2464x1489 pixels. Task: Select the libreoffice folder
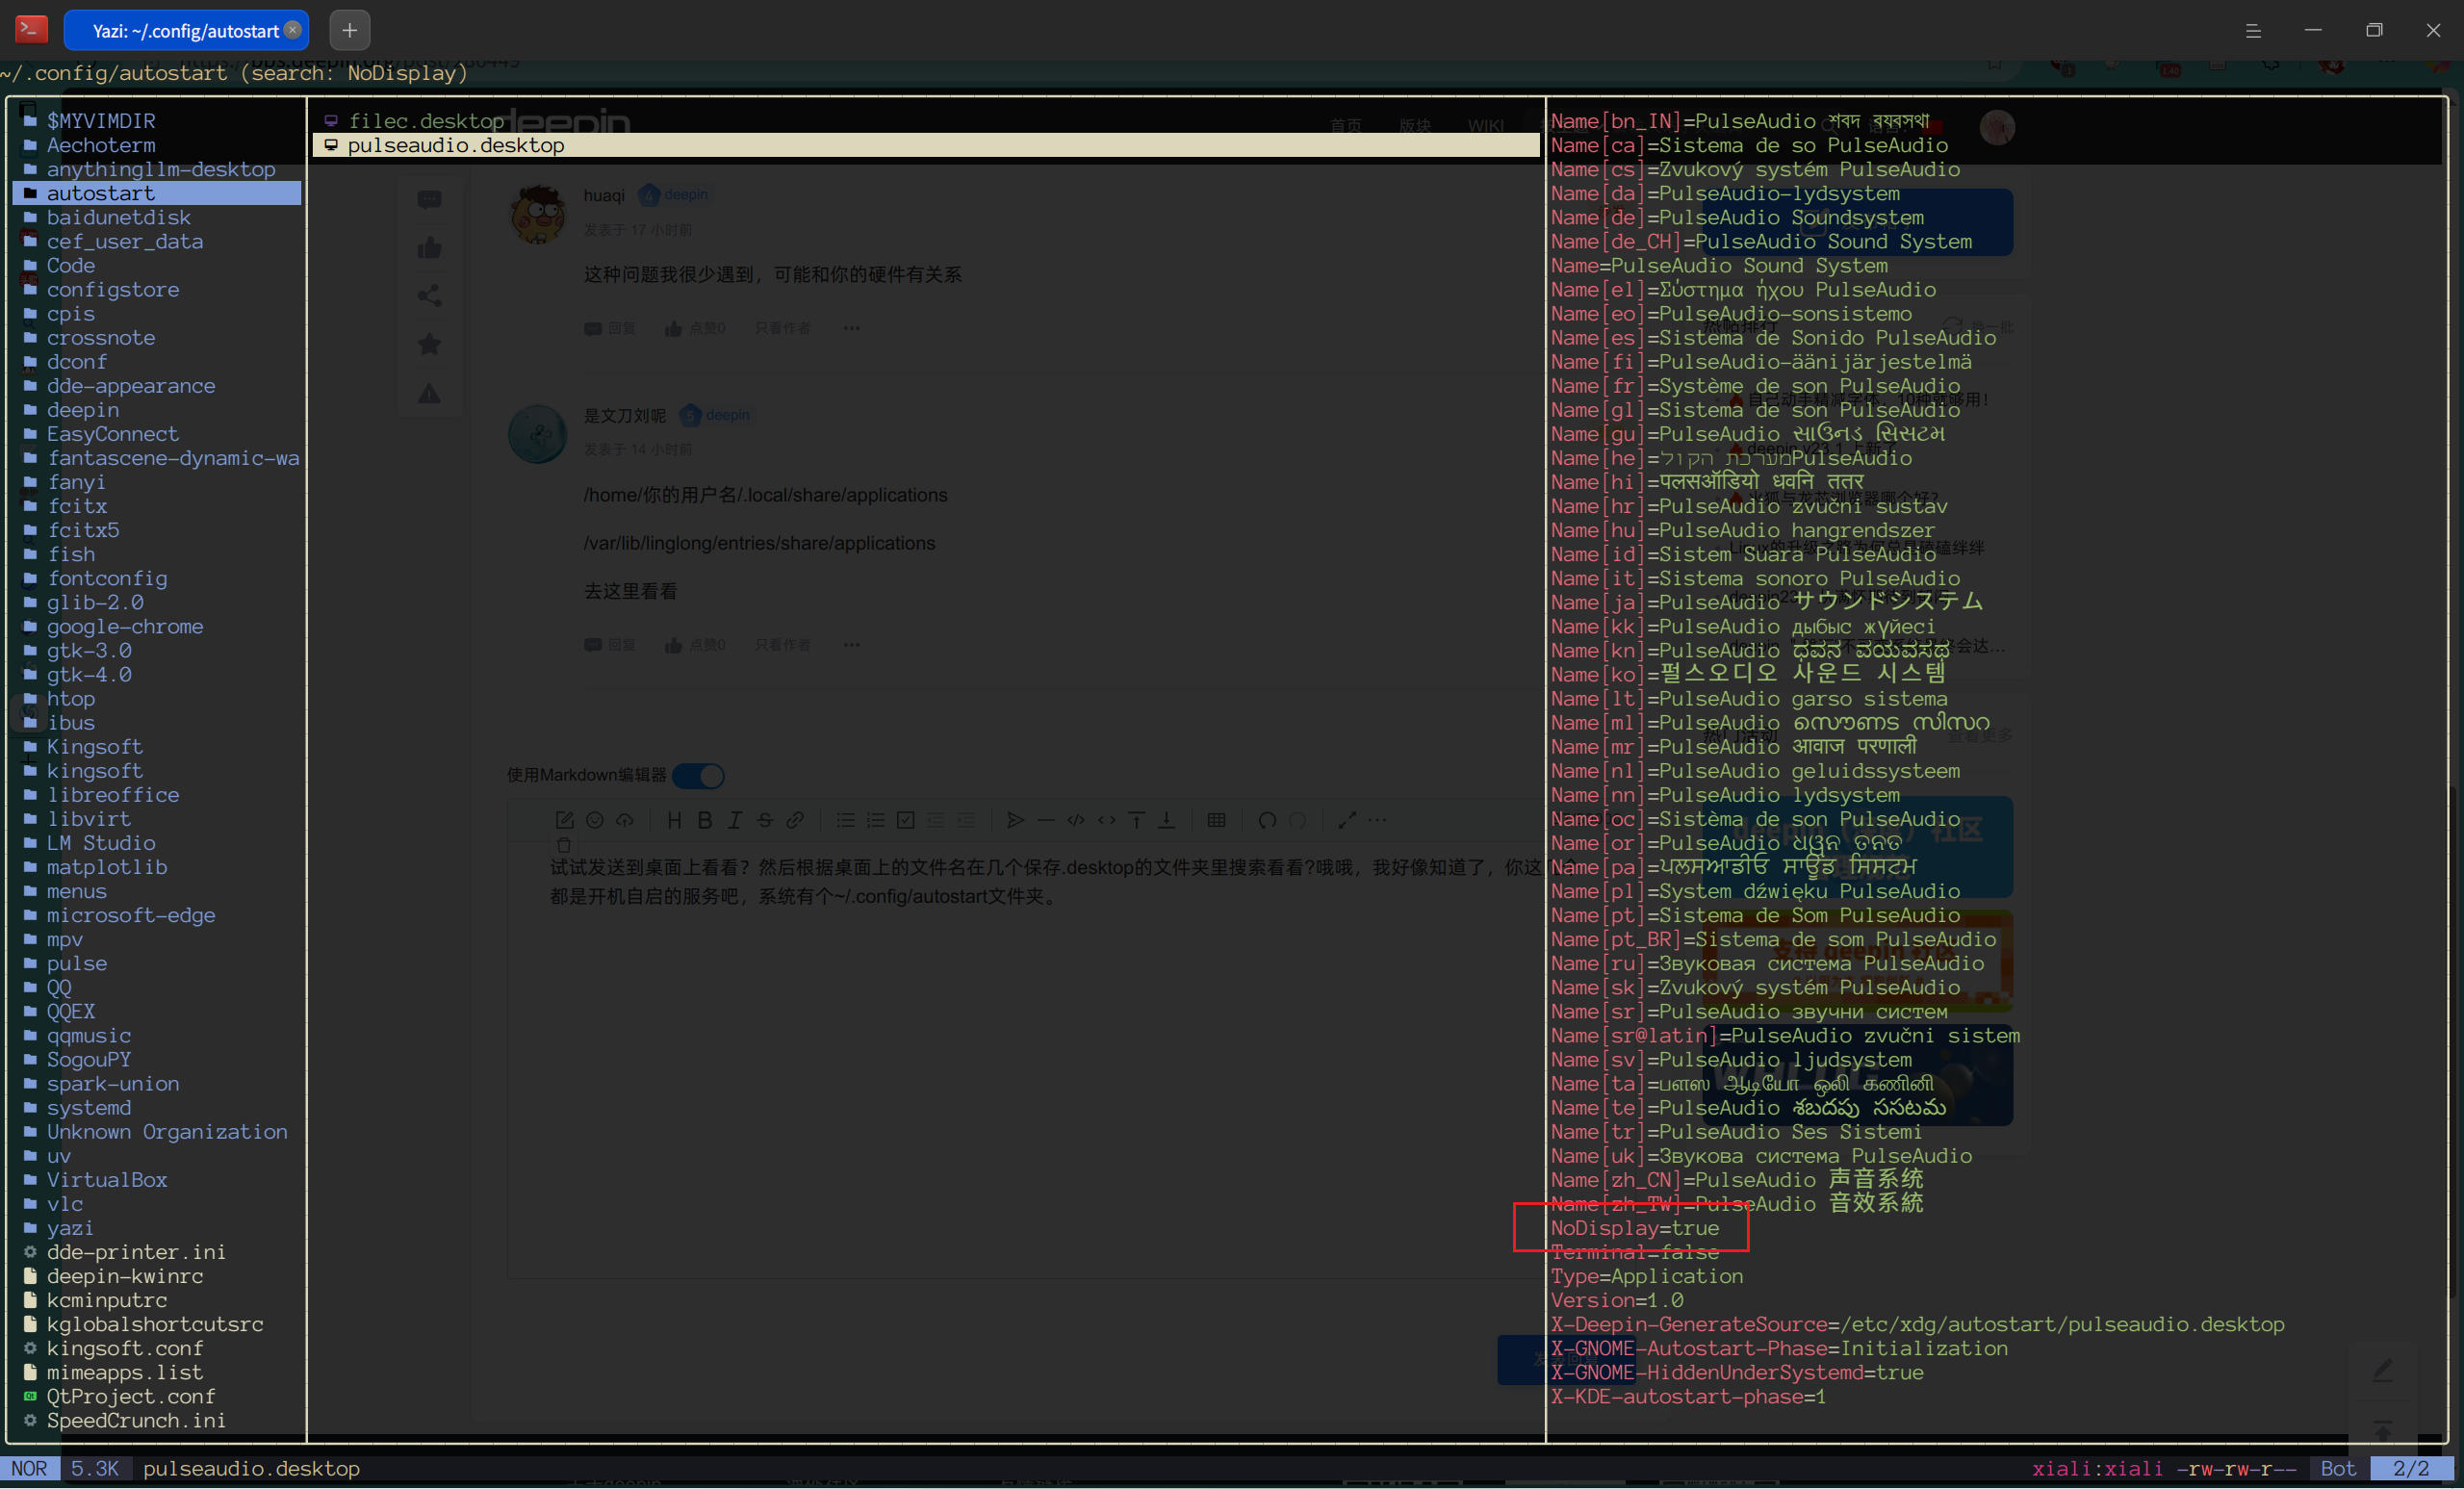click(157, 794)
